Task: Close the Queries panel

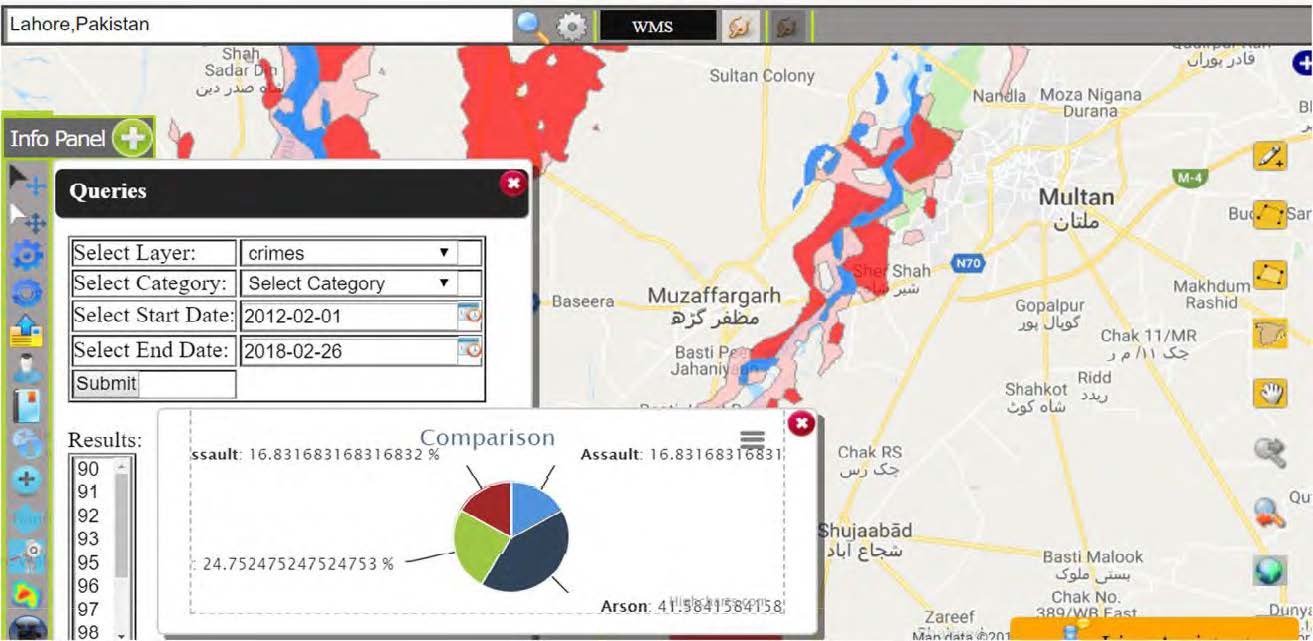Action: tap(513, 183)
